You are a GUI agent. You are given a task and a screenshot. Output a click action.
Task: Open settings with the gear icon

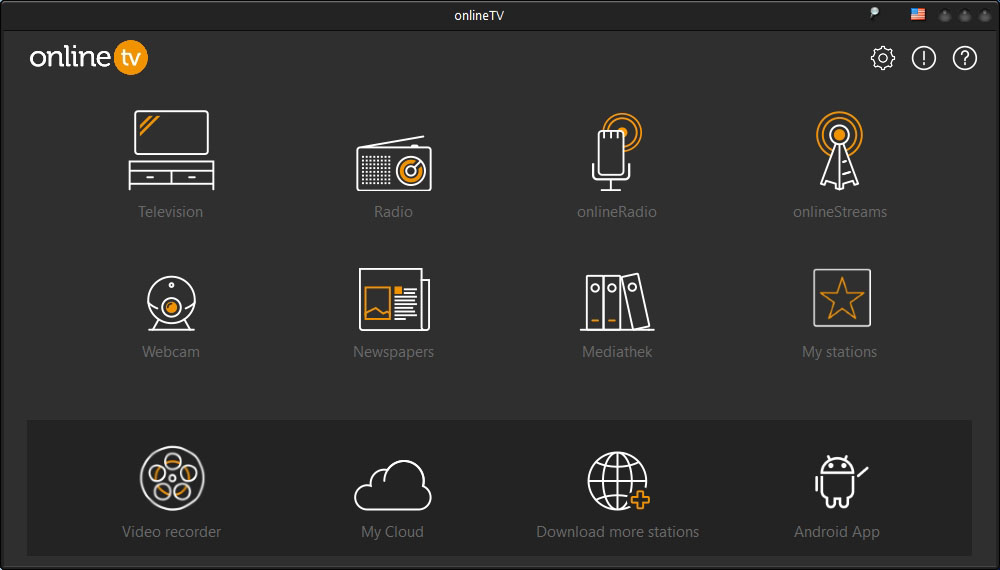pyautogui.click(x=882, y=59)
